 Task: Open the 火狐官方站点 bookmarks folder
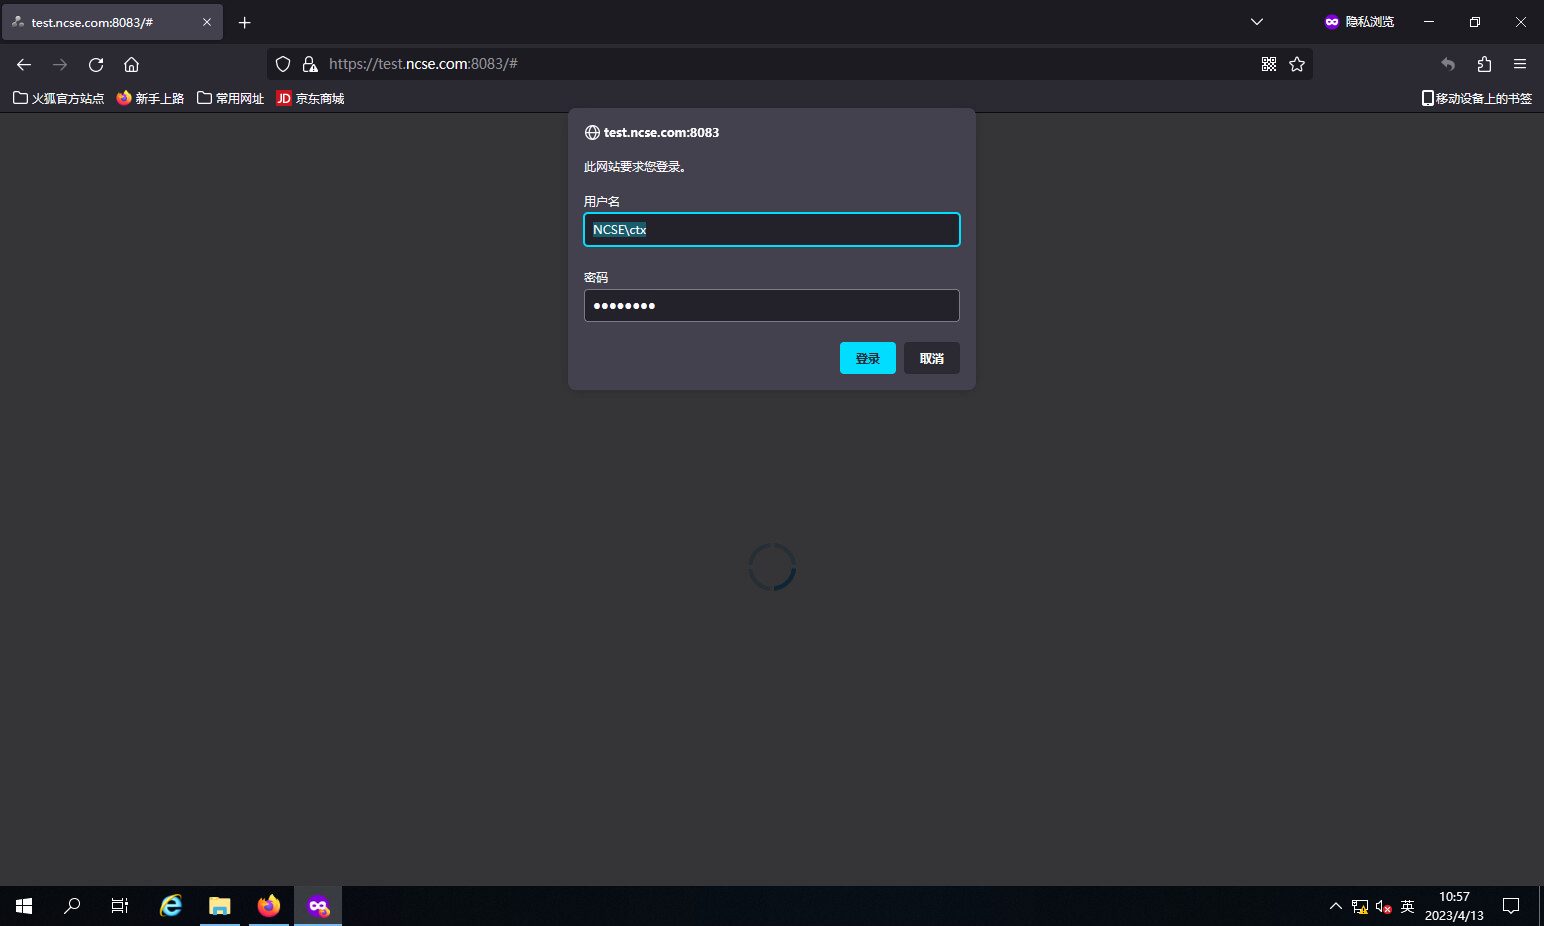(58, 98)
